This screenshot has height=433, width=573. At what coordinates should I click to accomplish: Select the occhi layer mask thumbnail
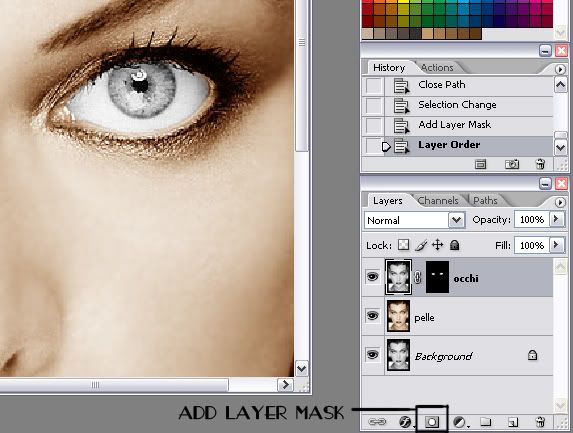pos(437,277)
